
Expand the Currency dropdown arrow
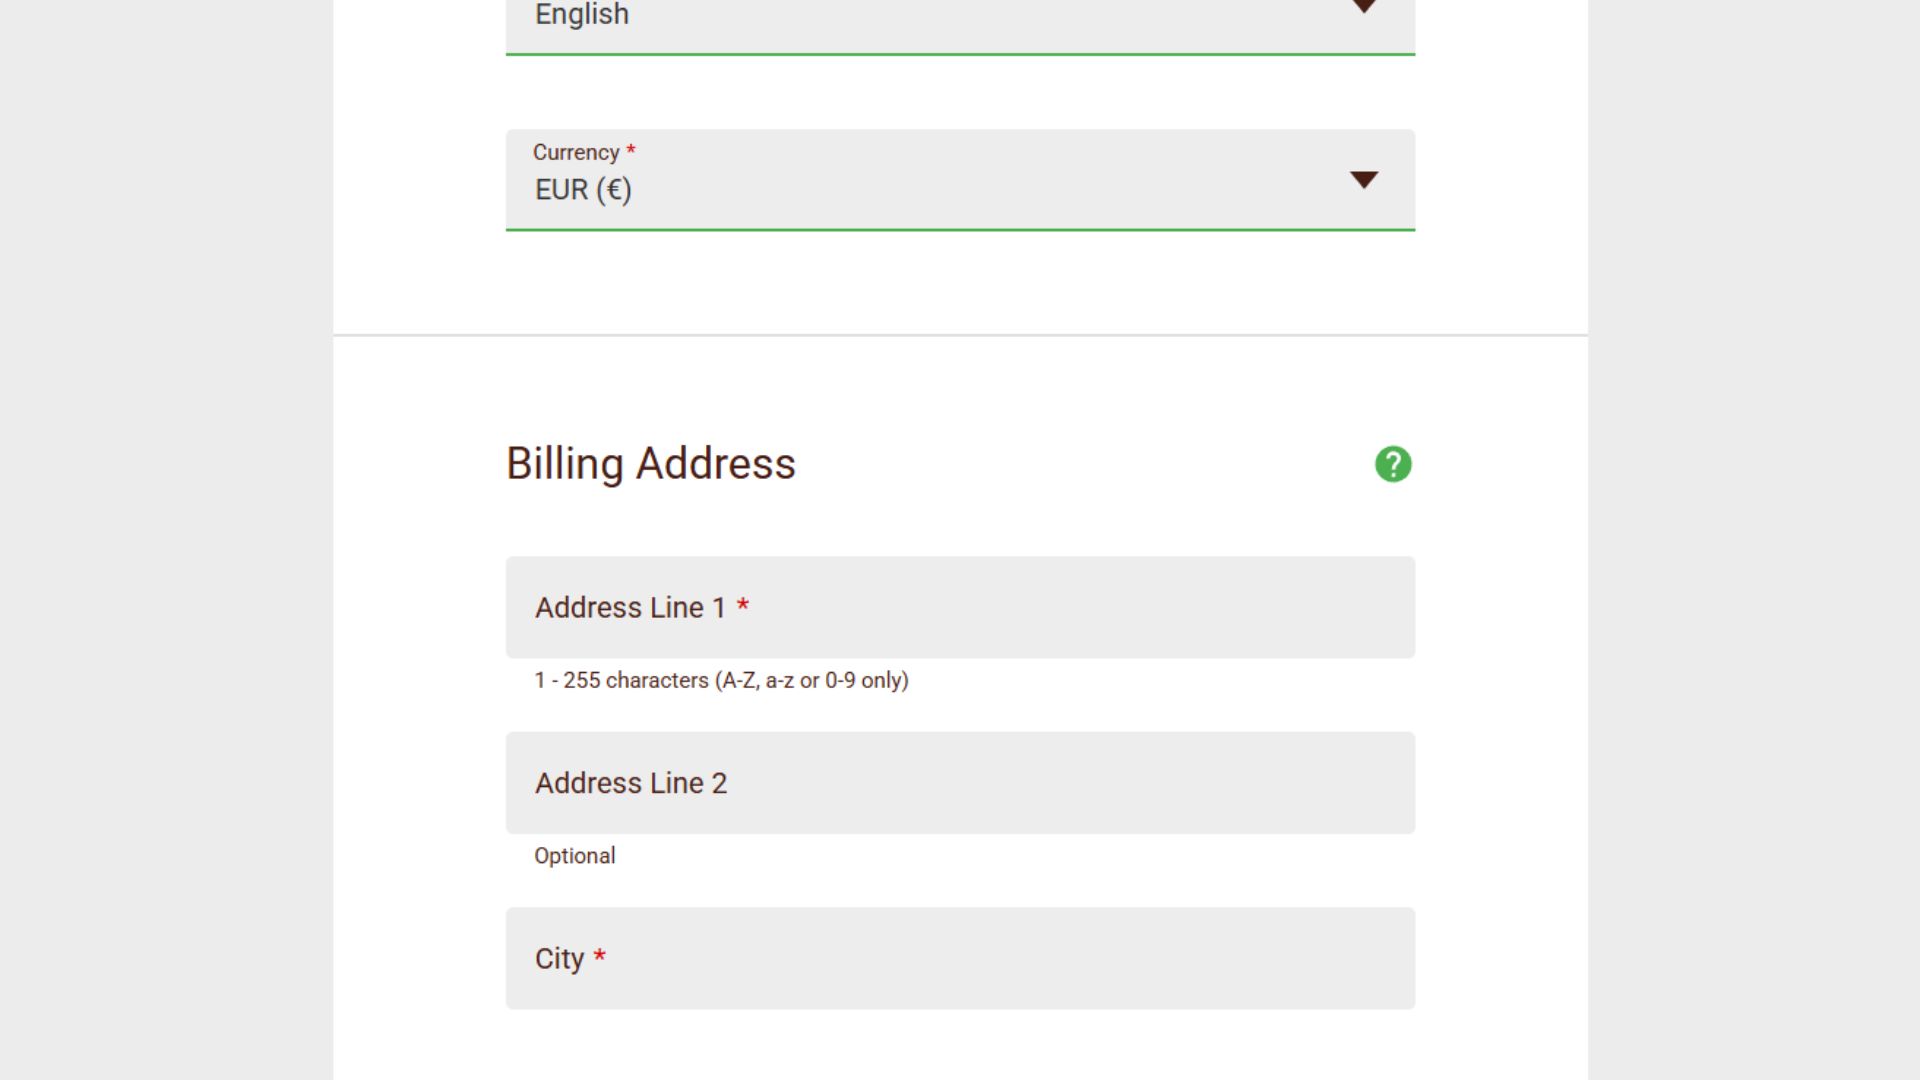click(x=1364, y=180)
